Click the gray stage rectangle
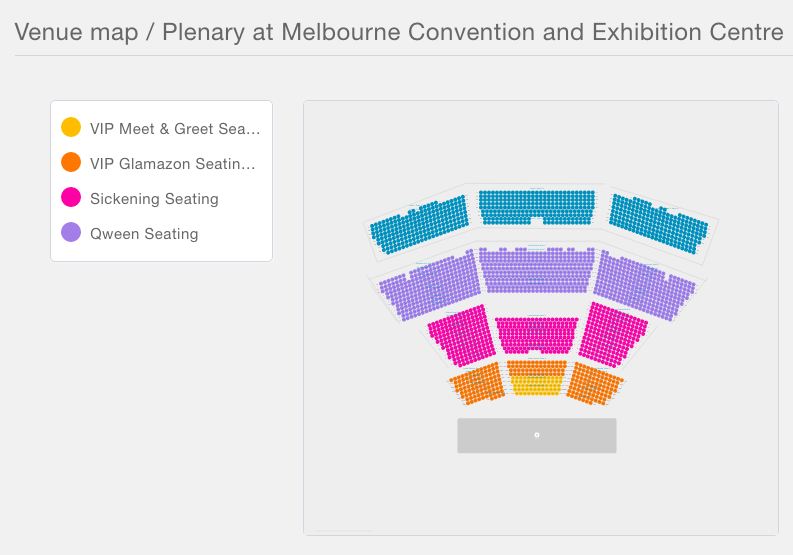 click(x=537, y=435)
